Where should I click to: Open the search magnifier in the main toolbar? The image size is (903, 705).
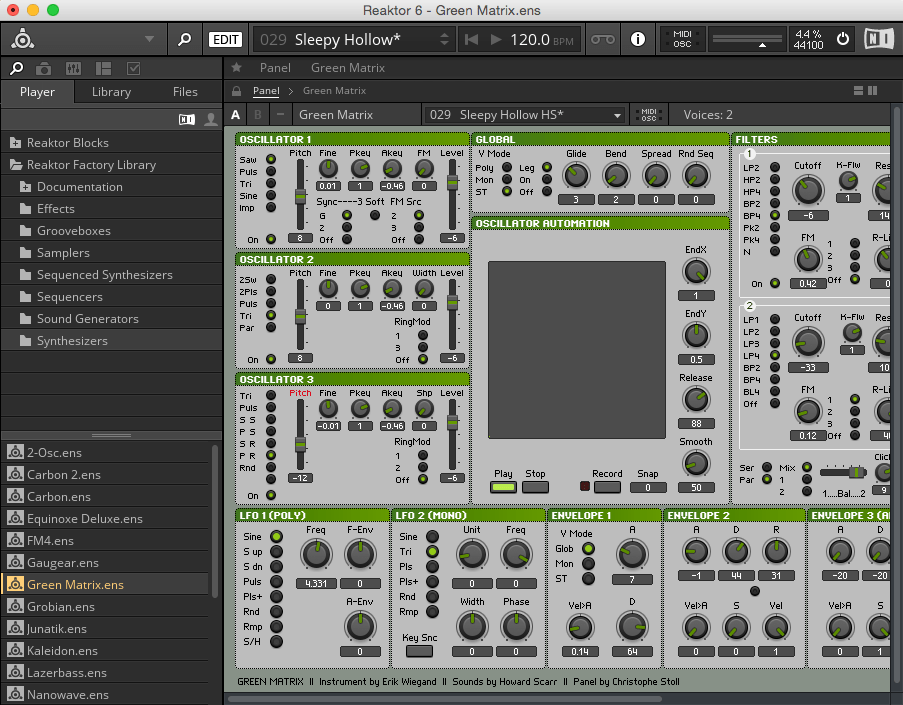coord(184,39)
